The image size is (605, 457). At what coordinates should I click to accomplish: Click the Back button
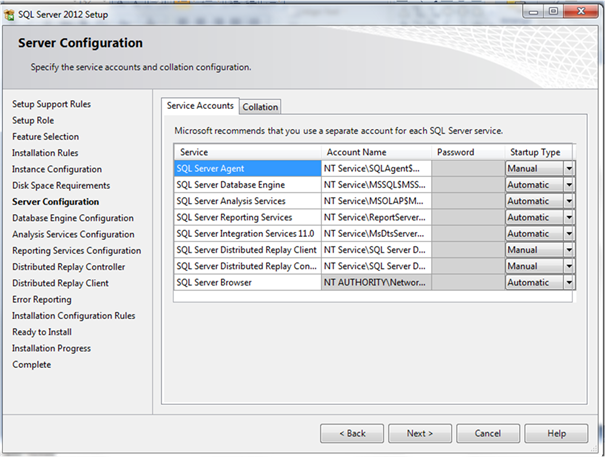coord(352,433)
